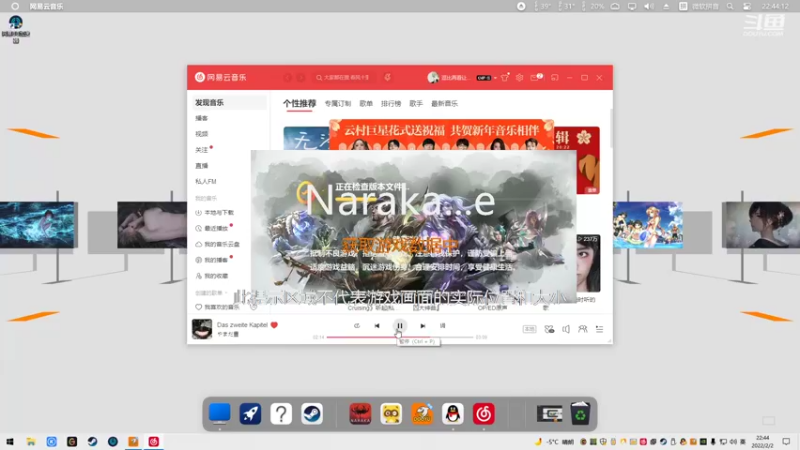800x450 pixels.
Task: Open the user avatar profile
Action: click(433, 78)
